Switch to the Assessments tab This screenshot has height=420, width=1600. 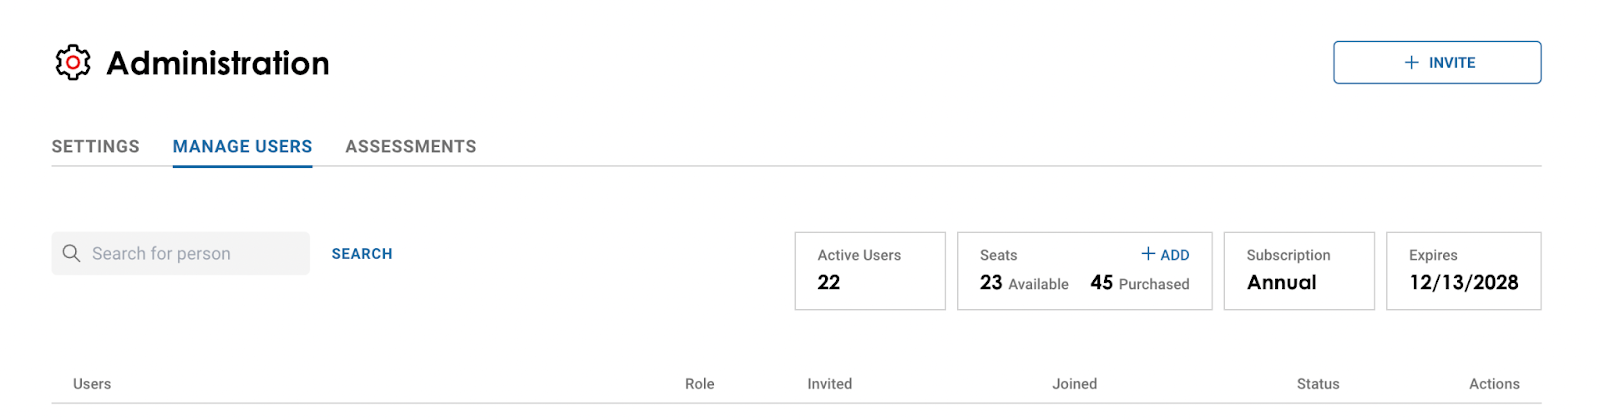[x=410, y=146]
